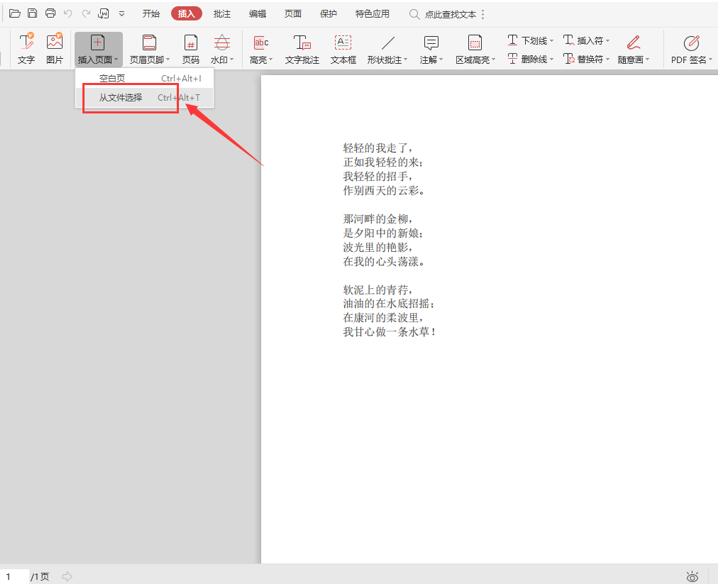720x584 pixels.
Task: Open the PDF 签名 signature tool
Action: pos(691,49)
